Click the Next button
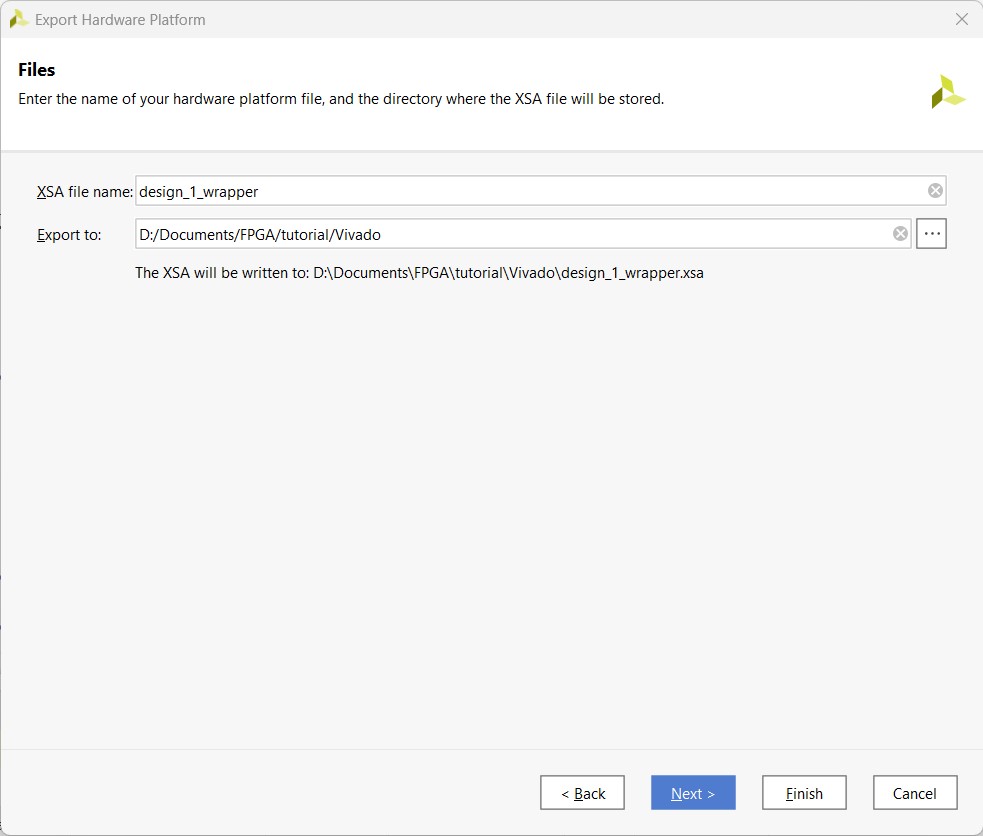The image size is (983, 836). pyautogui.click(x=693, y=793)
